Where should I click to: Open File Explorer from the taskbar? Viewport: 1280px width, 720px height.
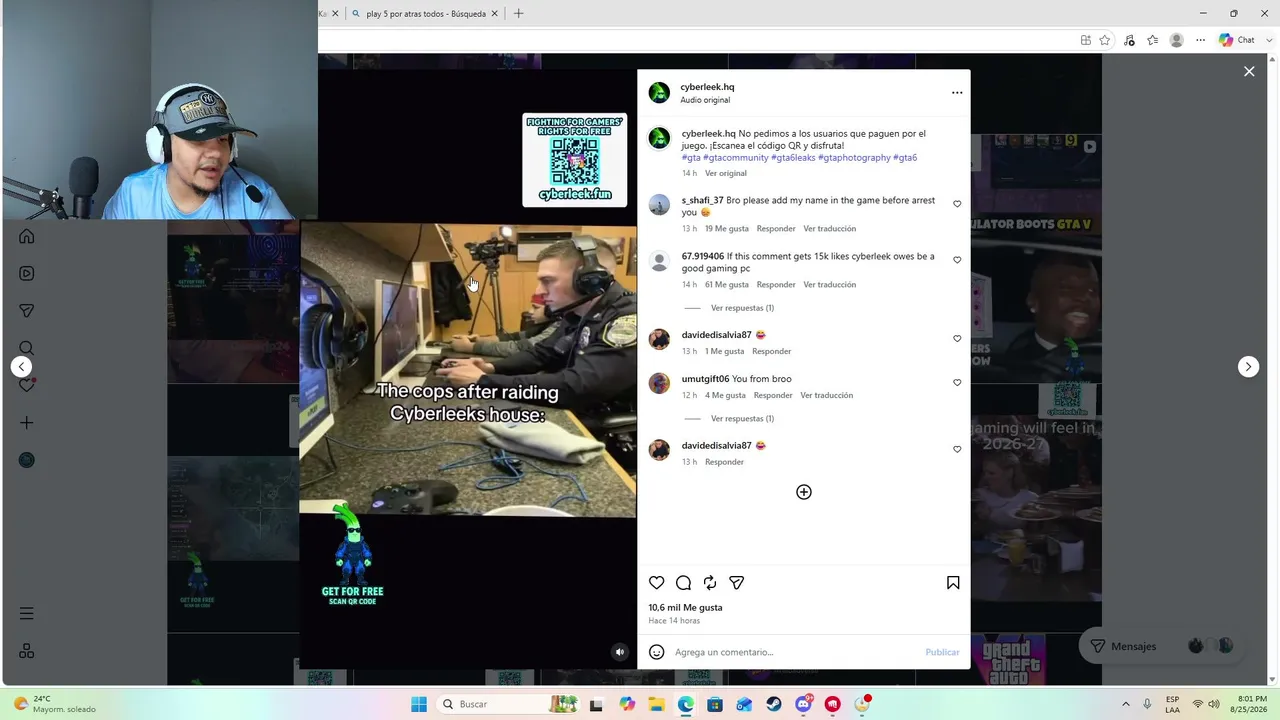657,704
